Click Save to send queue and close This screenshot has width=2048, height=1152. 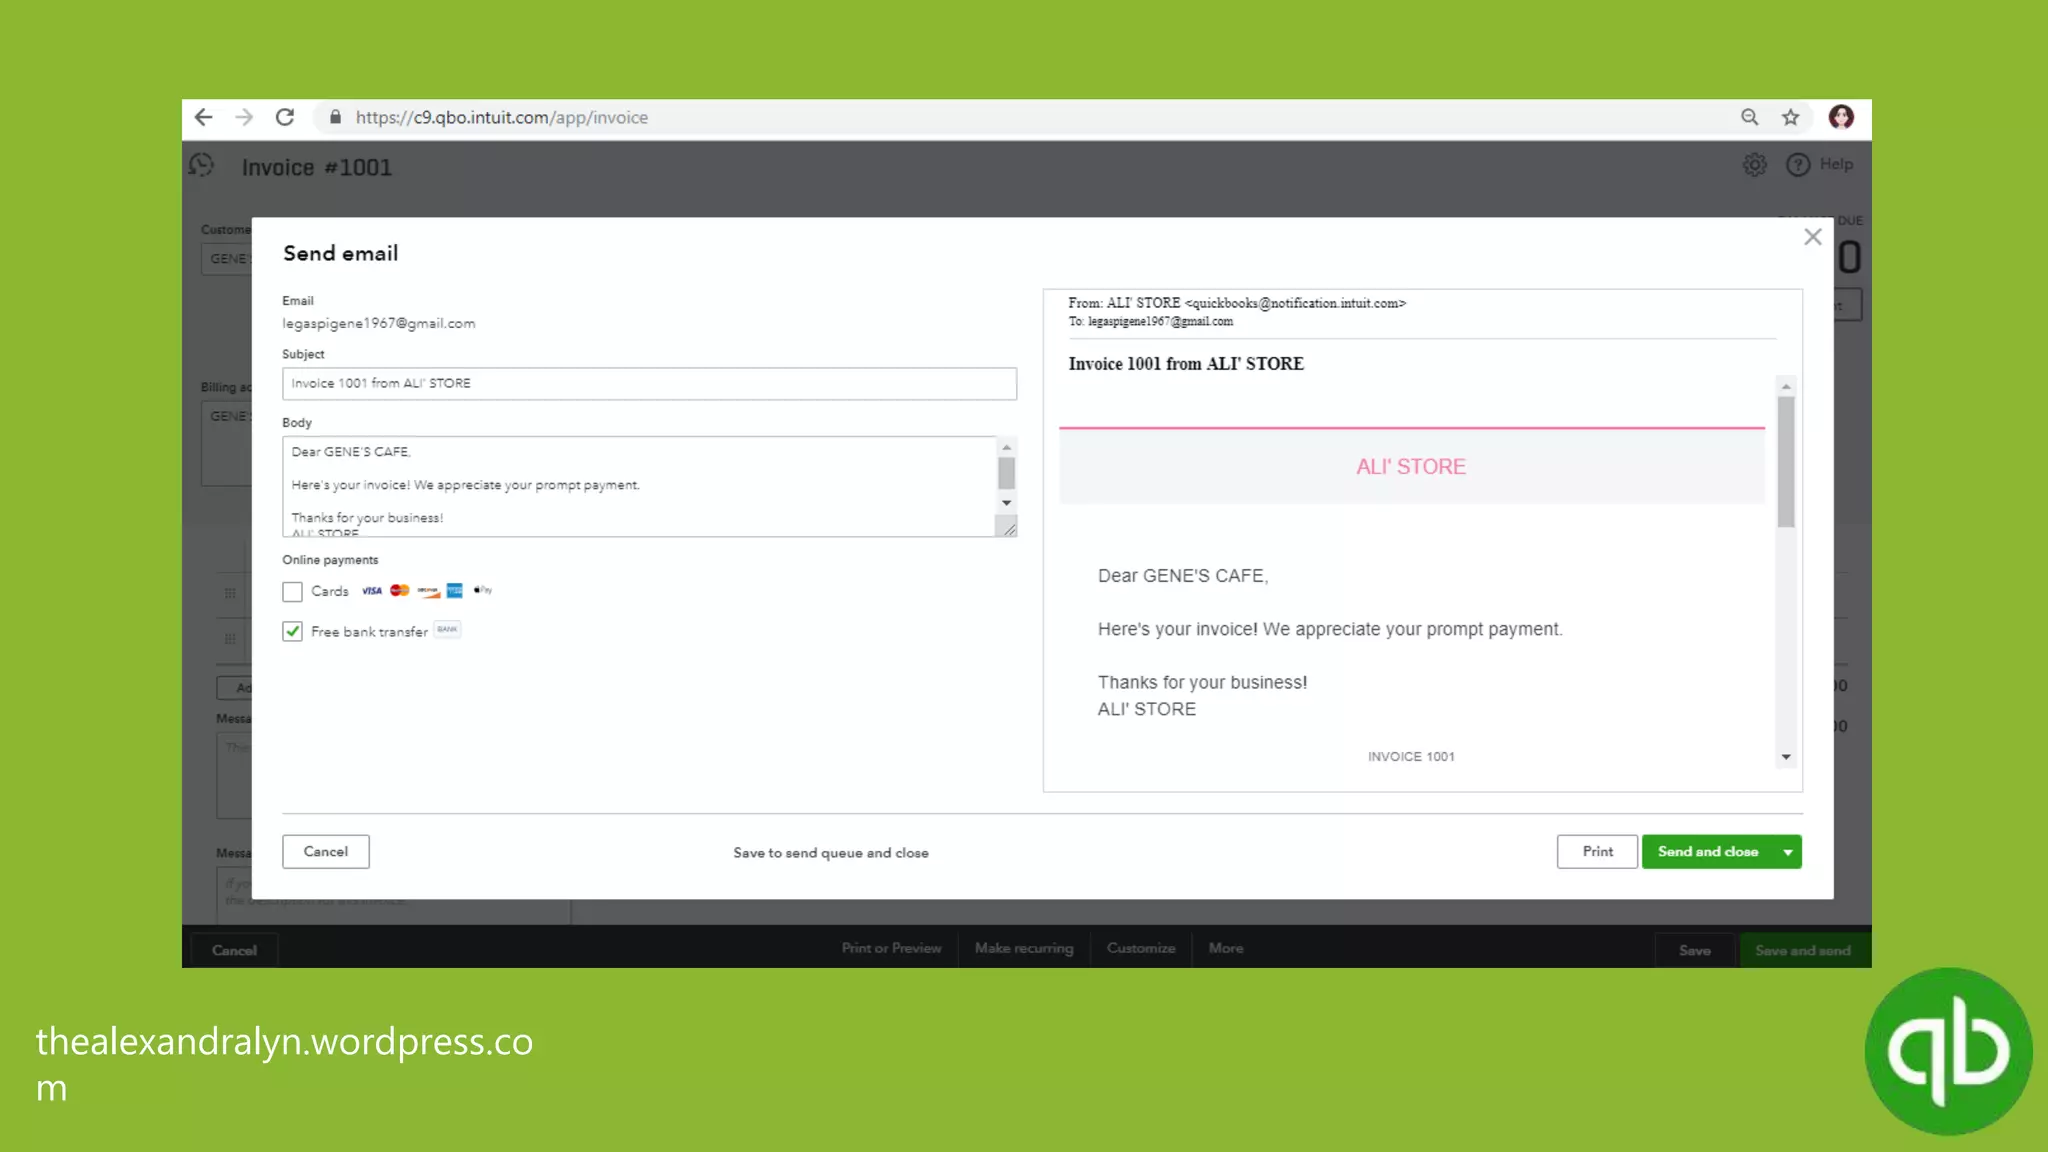point(830,853)
